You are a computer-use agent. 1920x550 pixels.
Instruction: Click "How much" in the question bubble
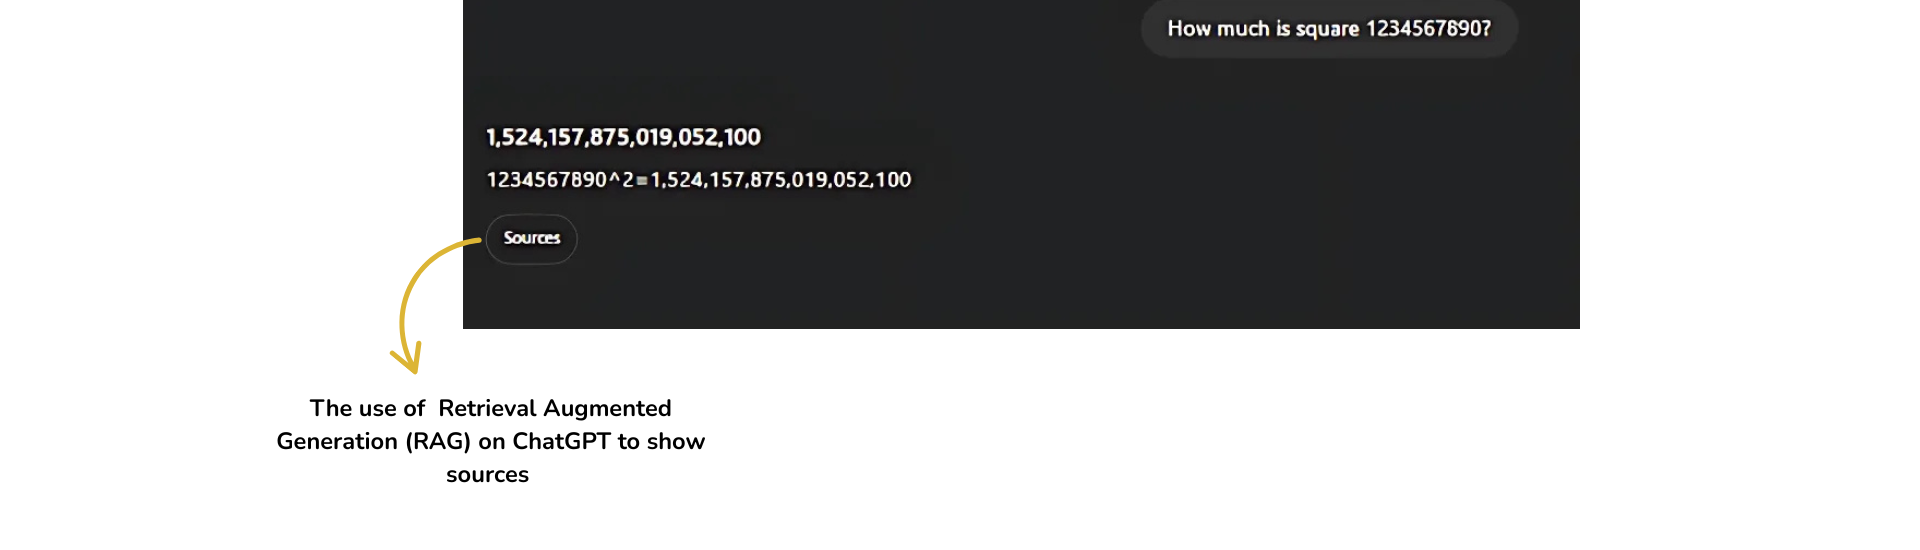pos(1218,29)
